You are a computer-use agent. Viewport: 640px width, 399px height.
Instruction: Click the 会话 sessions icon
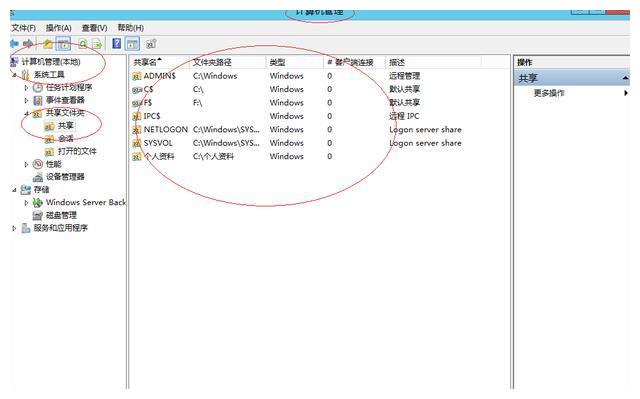tap(49, 139)
